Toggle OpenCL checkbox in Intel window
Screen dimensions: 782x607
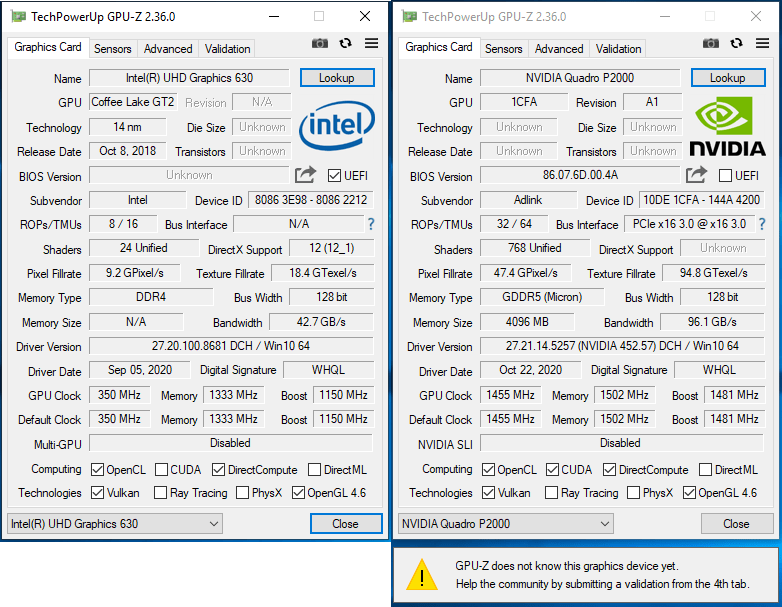point(97,470)
